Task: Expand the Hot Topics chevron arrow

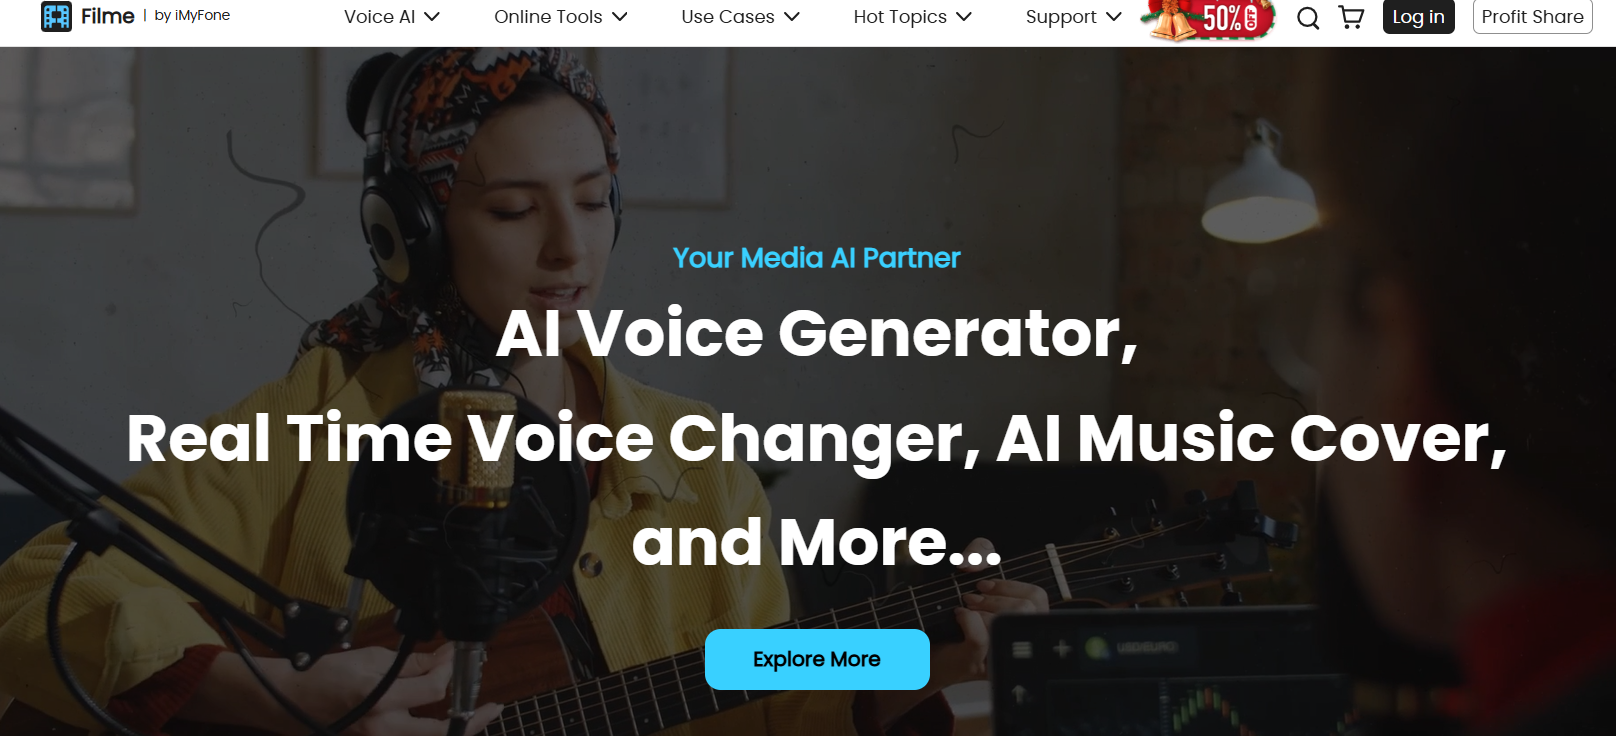Action: point(964,17)
